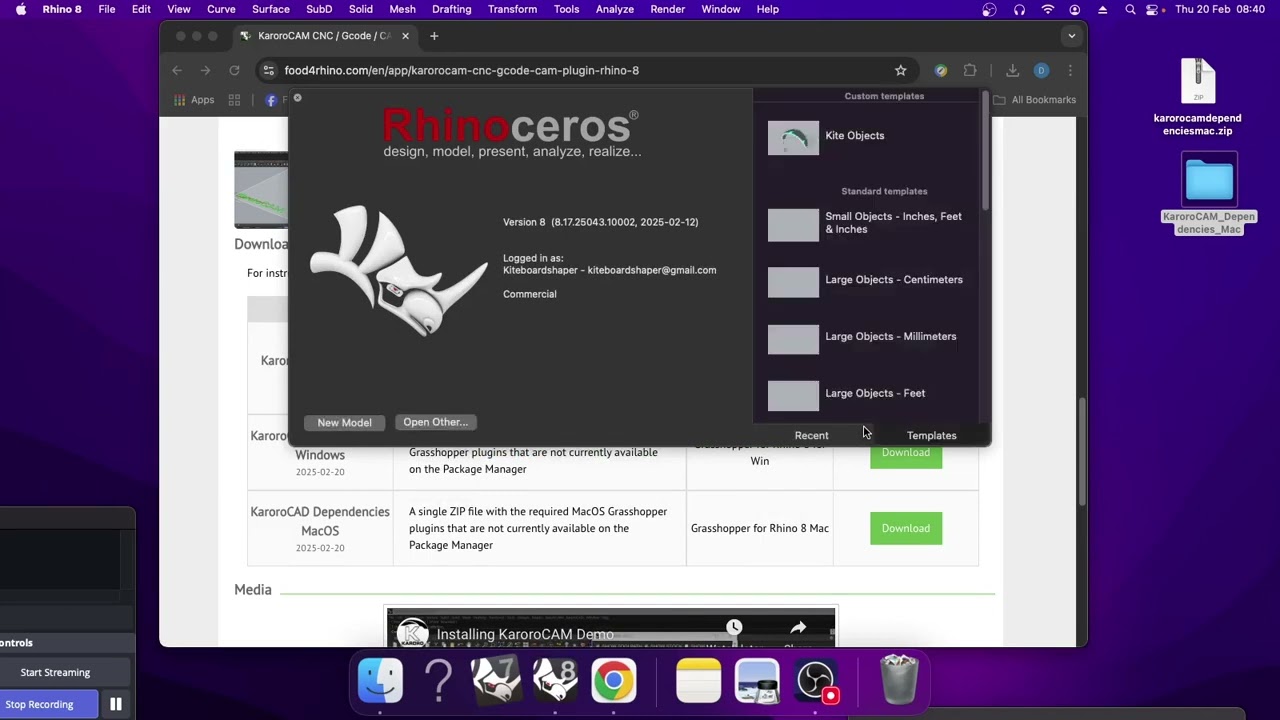Bookmark page with Chrome star icon

pyautogui.click(x=900, y=70)
